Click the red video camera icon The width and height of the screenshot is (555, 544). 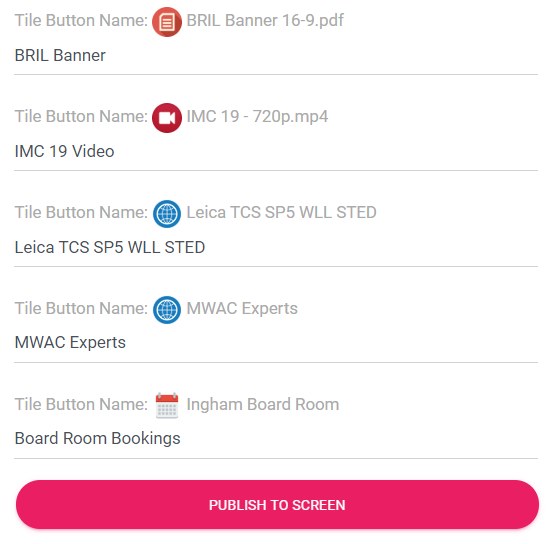point(167,118)
